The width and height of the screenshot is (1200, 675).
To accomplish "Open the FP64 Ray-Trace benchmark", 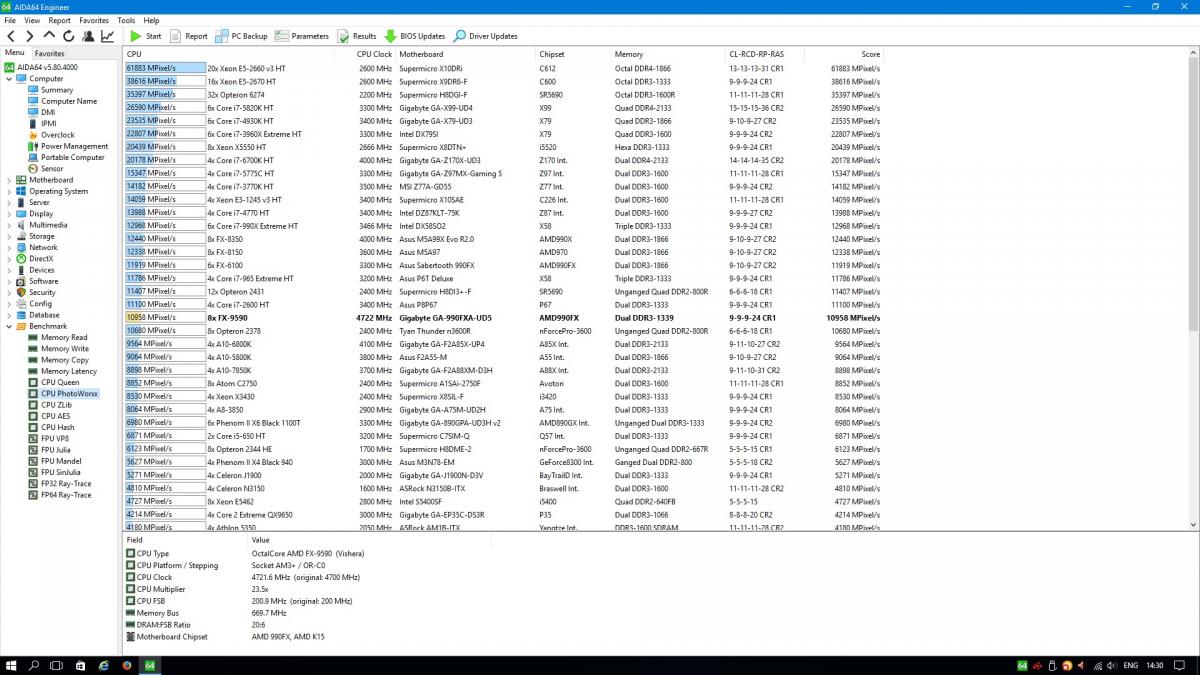I will point(59,495).
